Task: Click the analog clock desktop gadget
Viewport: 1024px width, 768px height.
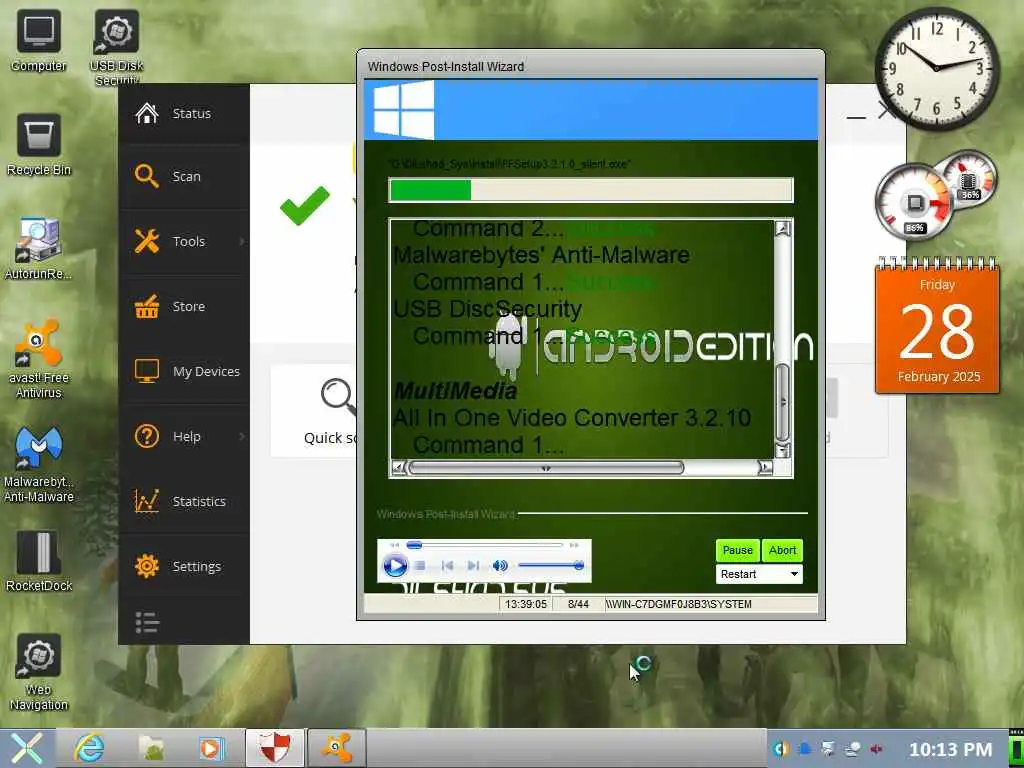Action: pos(936,67)
